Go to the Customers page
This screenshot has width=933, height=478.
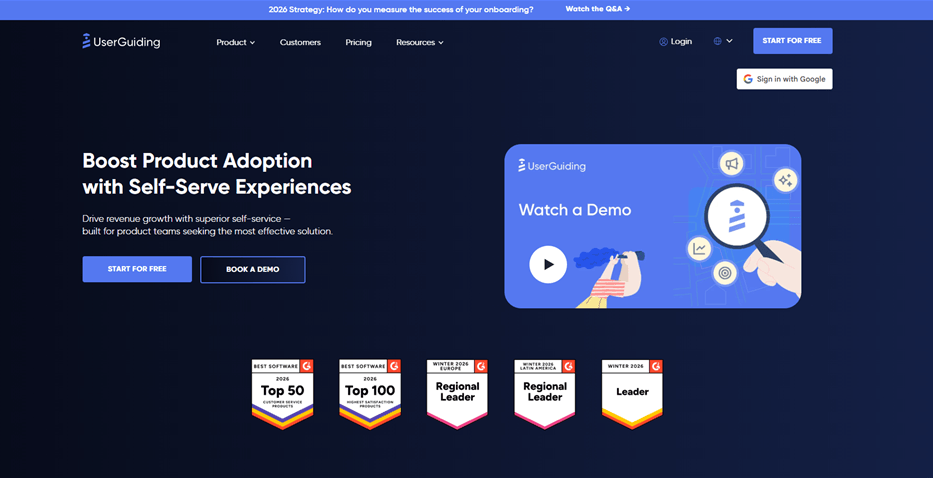[x=300, y=42]
